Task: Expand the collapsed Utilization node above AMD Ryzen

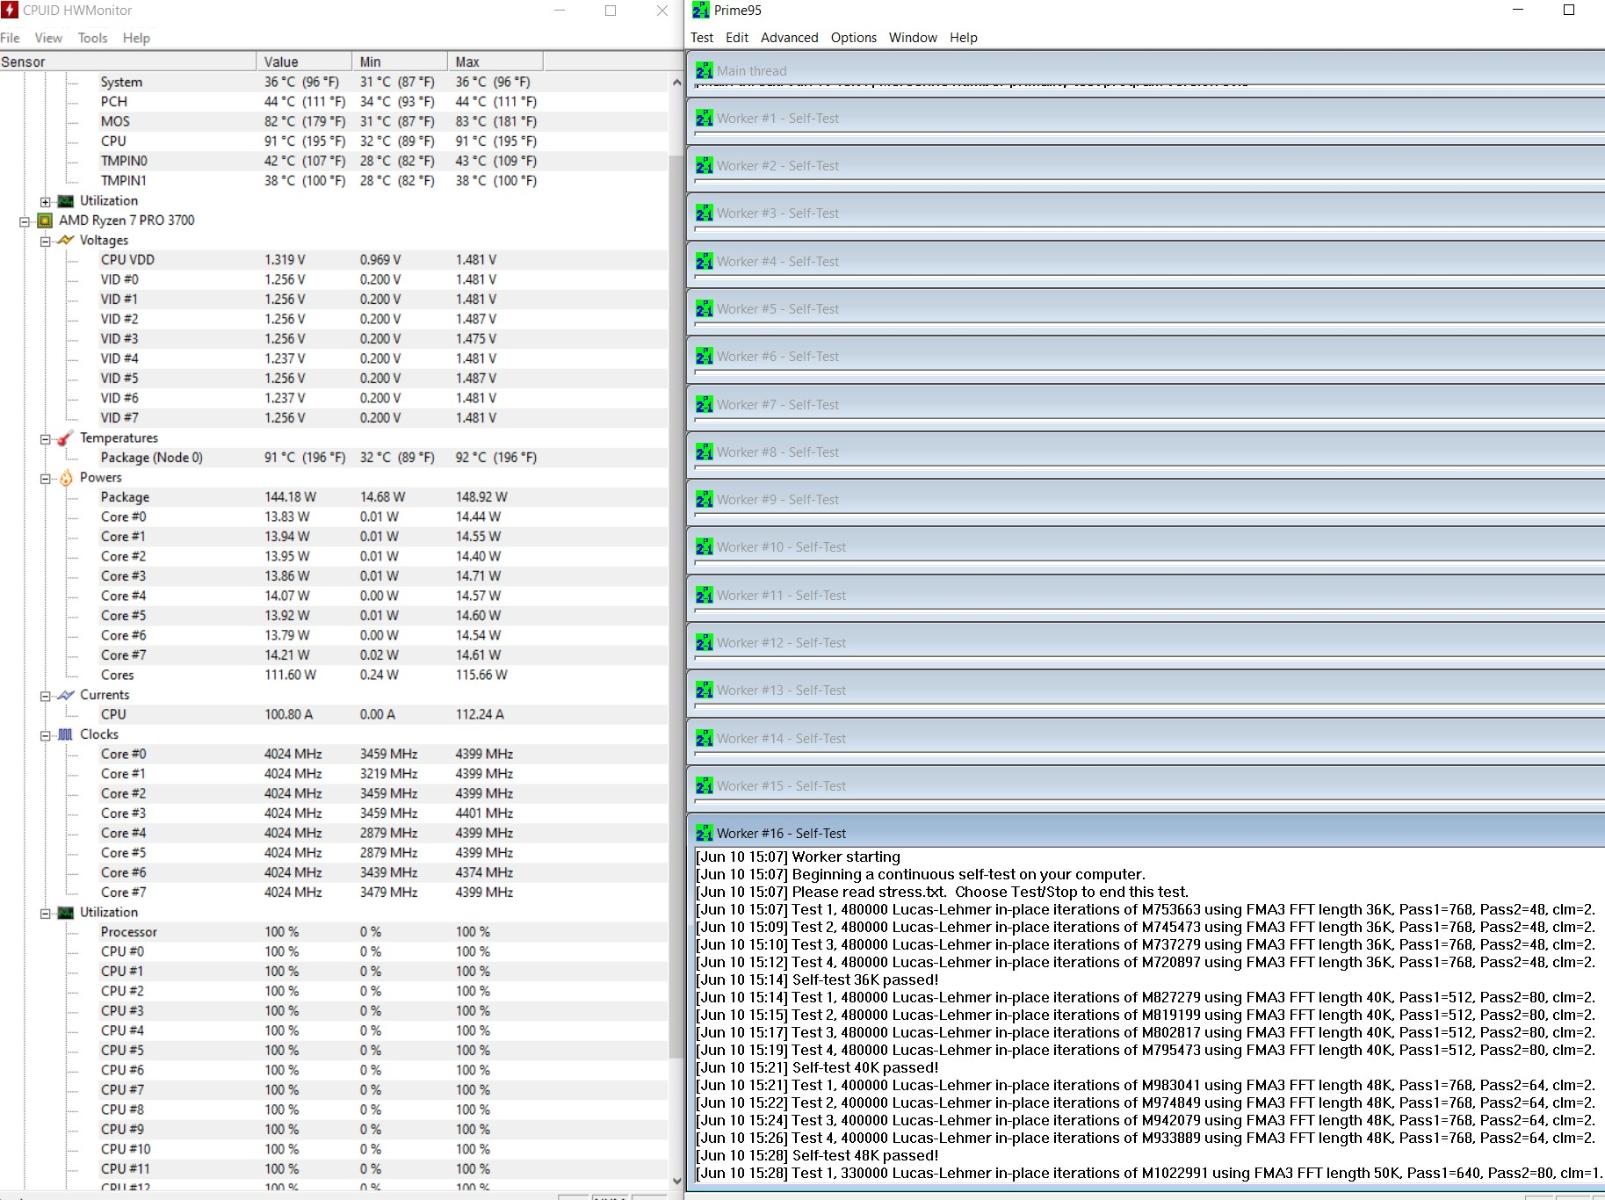Action: click(45, 201)
